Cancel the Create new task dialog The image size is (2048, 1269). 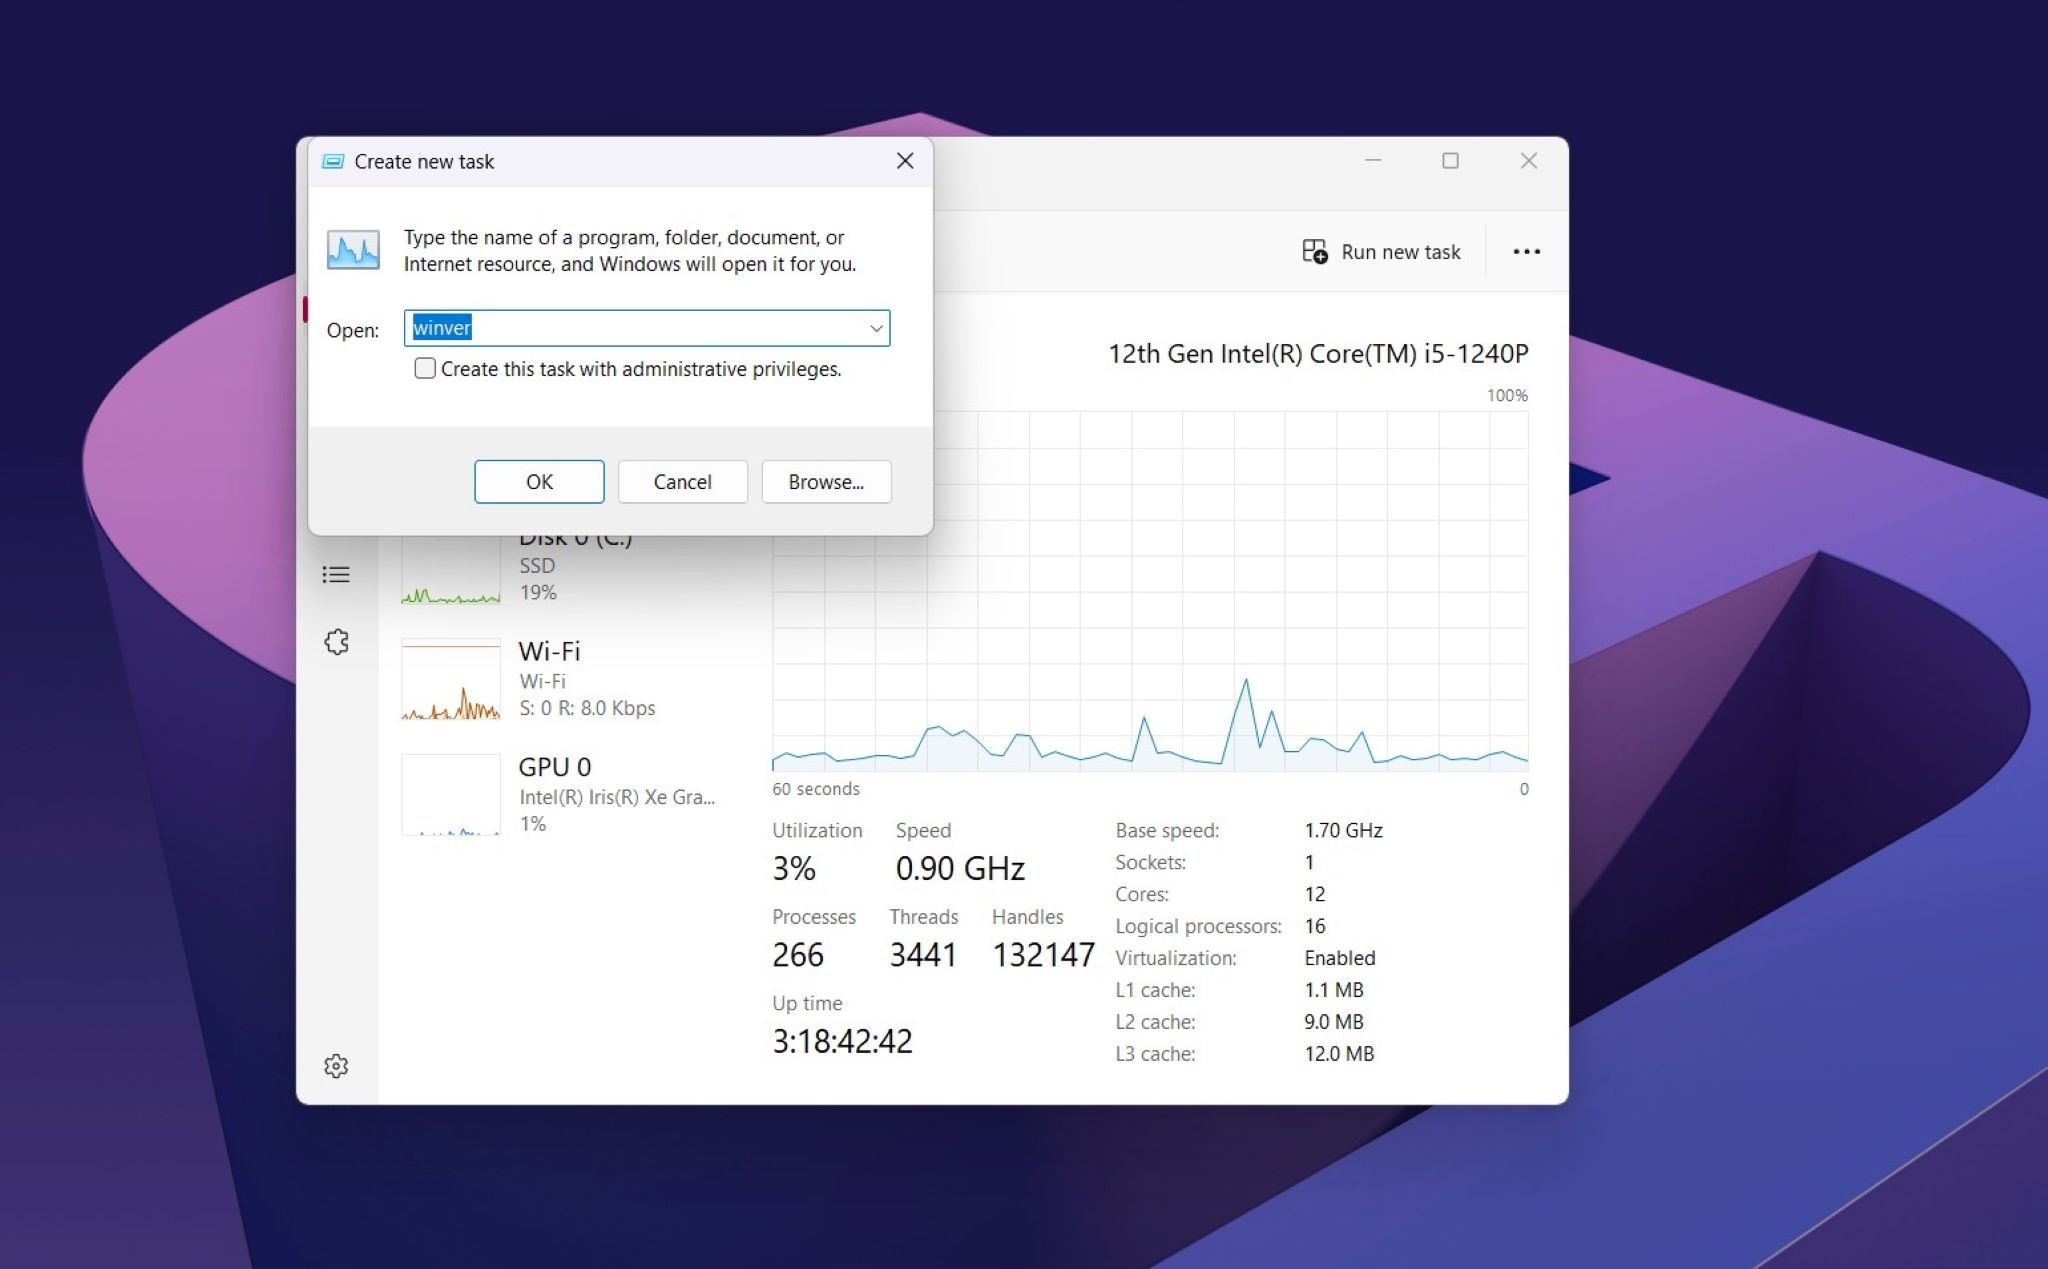[x=682, y=481]
